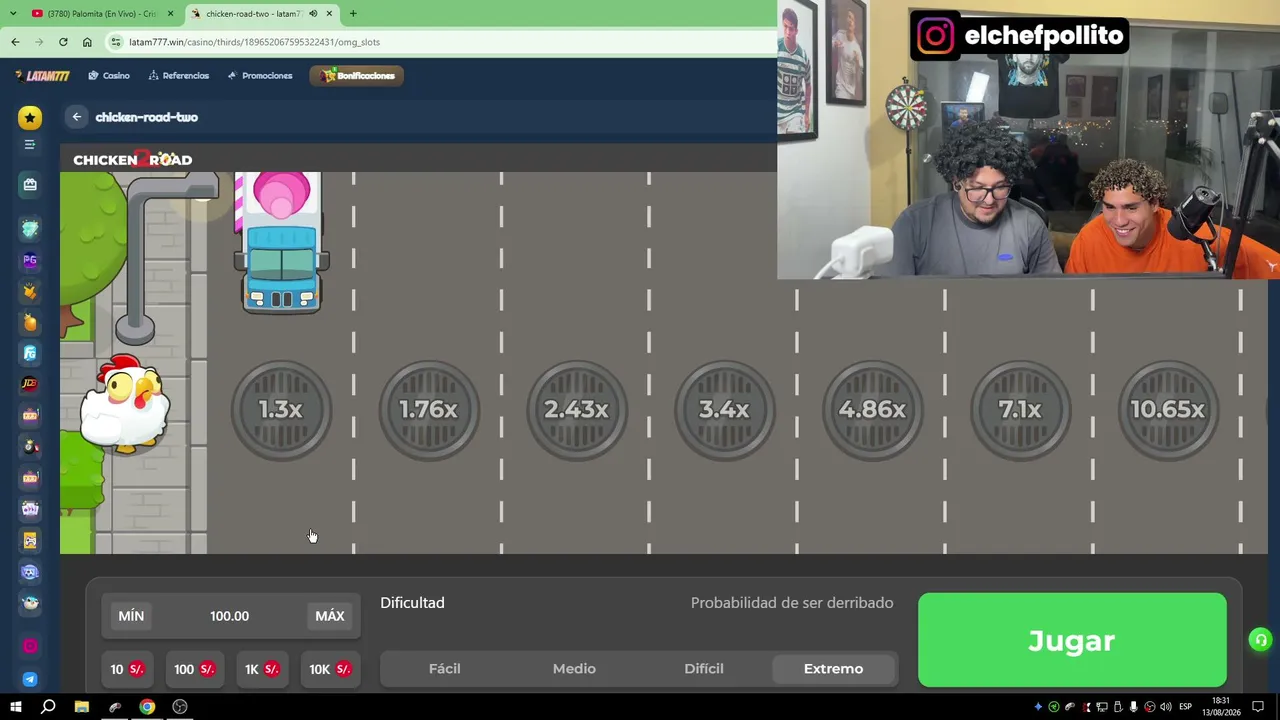Image resolution: width=1280 pixels, height=720 pixels.
Task: Open the pink circle sidebar icon
Action: click(x=30, y=646)
